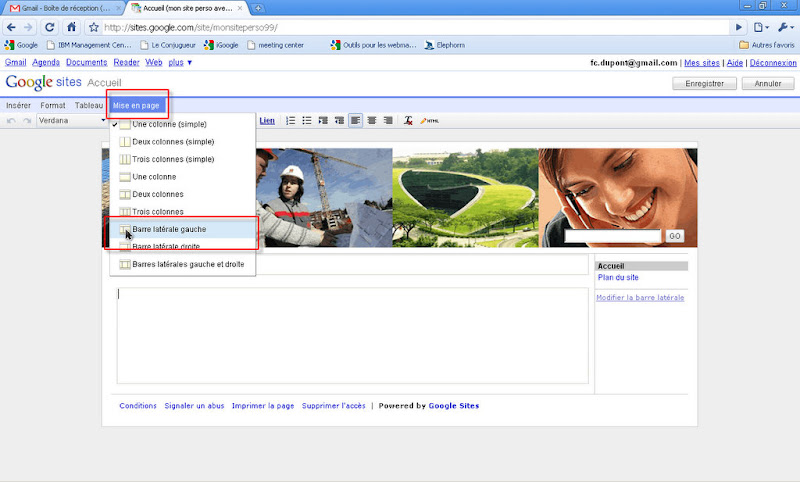800x482 pixels.
Task: Insert a bulleted list
Action: pyautogui.click(x=307, y=121)
